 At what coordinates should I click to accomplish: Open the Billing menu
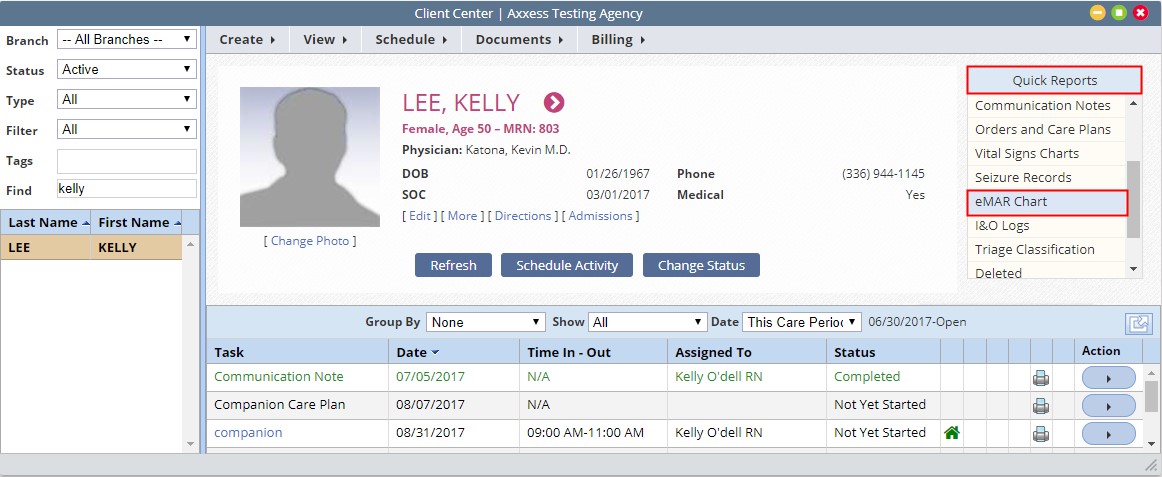pyautogui.click(x=617, y=40)
